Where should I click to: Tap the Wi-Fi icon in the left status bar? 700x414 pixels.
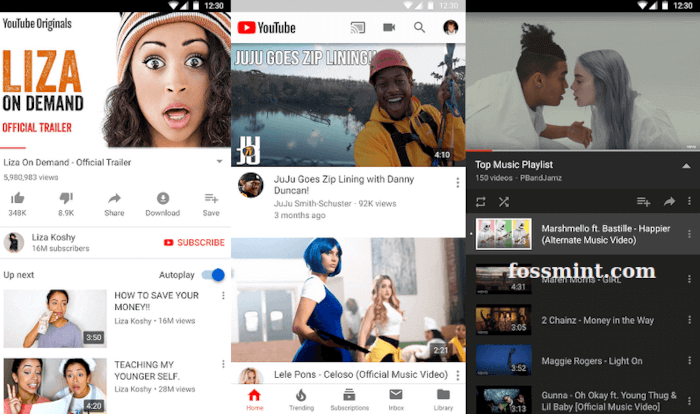(174, 5)
